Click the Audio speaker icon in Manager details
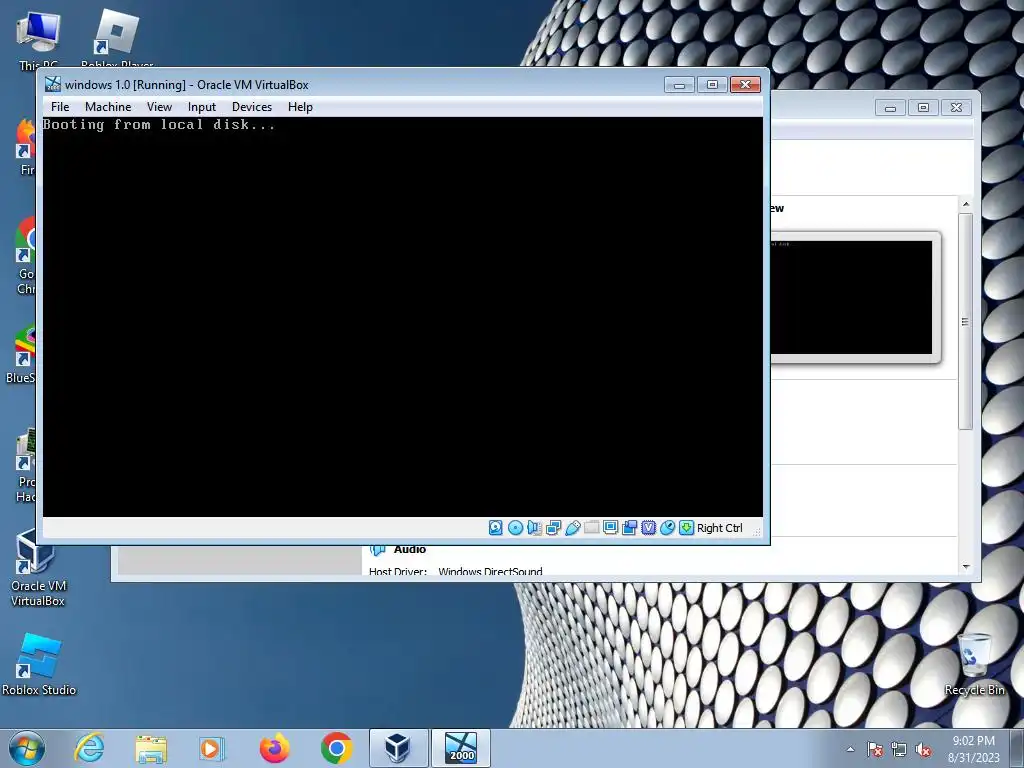Viewport: 1024px width, 768px height. (x=378, y=549)
